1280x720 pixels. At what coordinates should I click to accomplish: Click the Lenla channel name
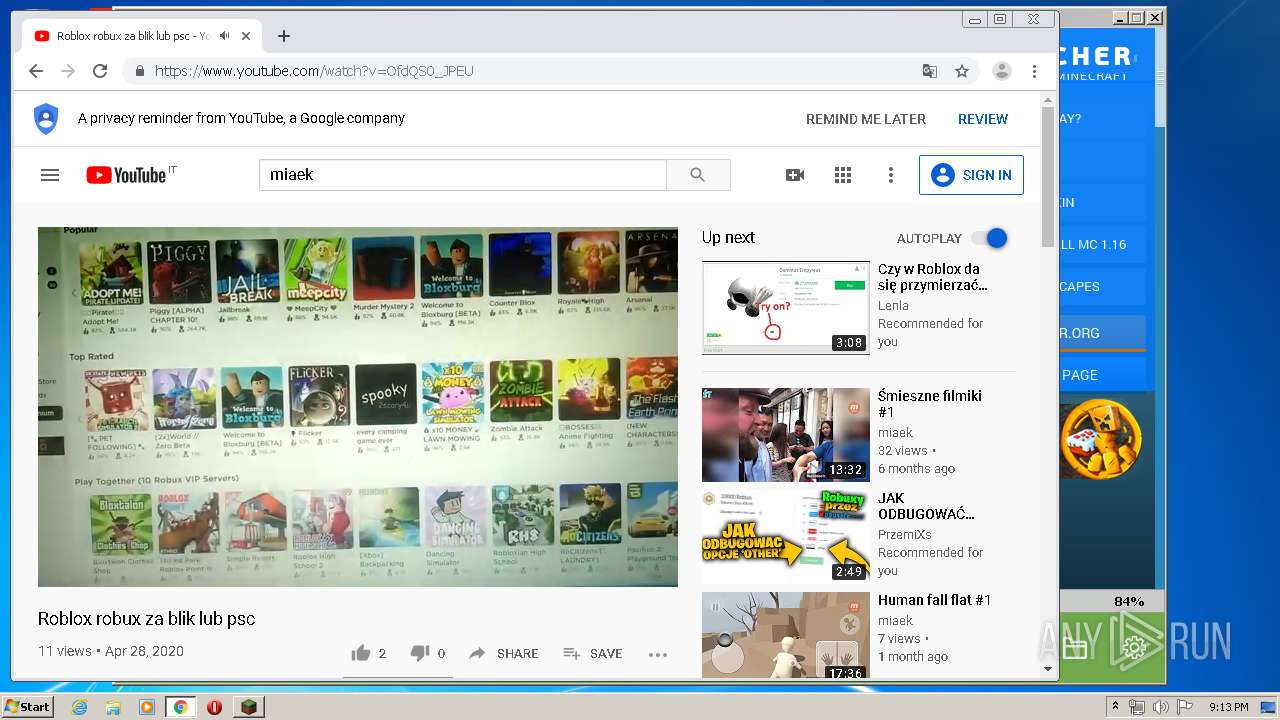point(893,306)
